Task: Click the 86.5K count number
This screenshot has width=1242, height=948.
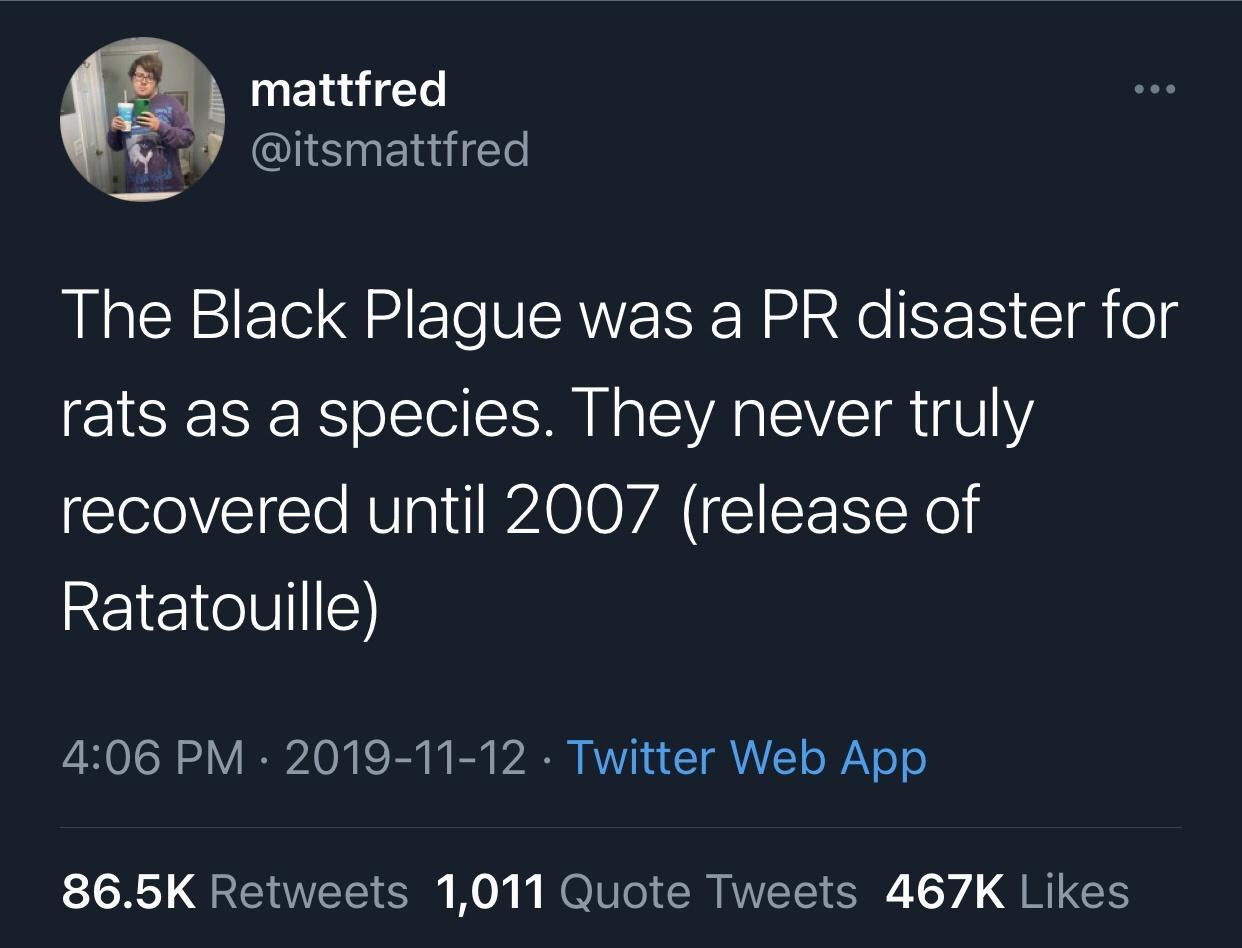Action: coord(131,891)
